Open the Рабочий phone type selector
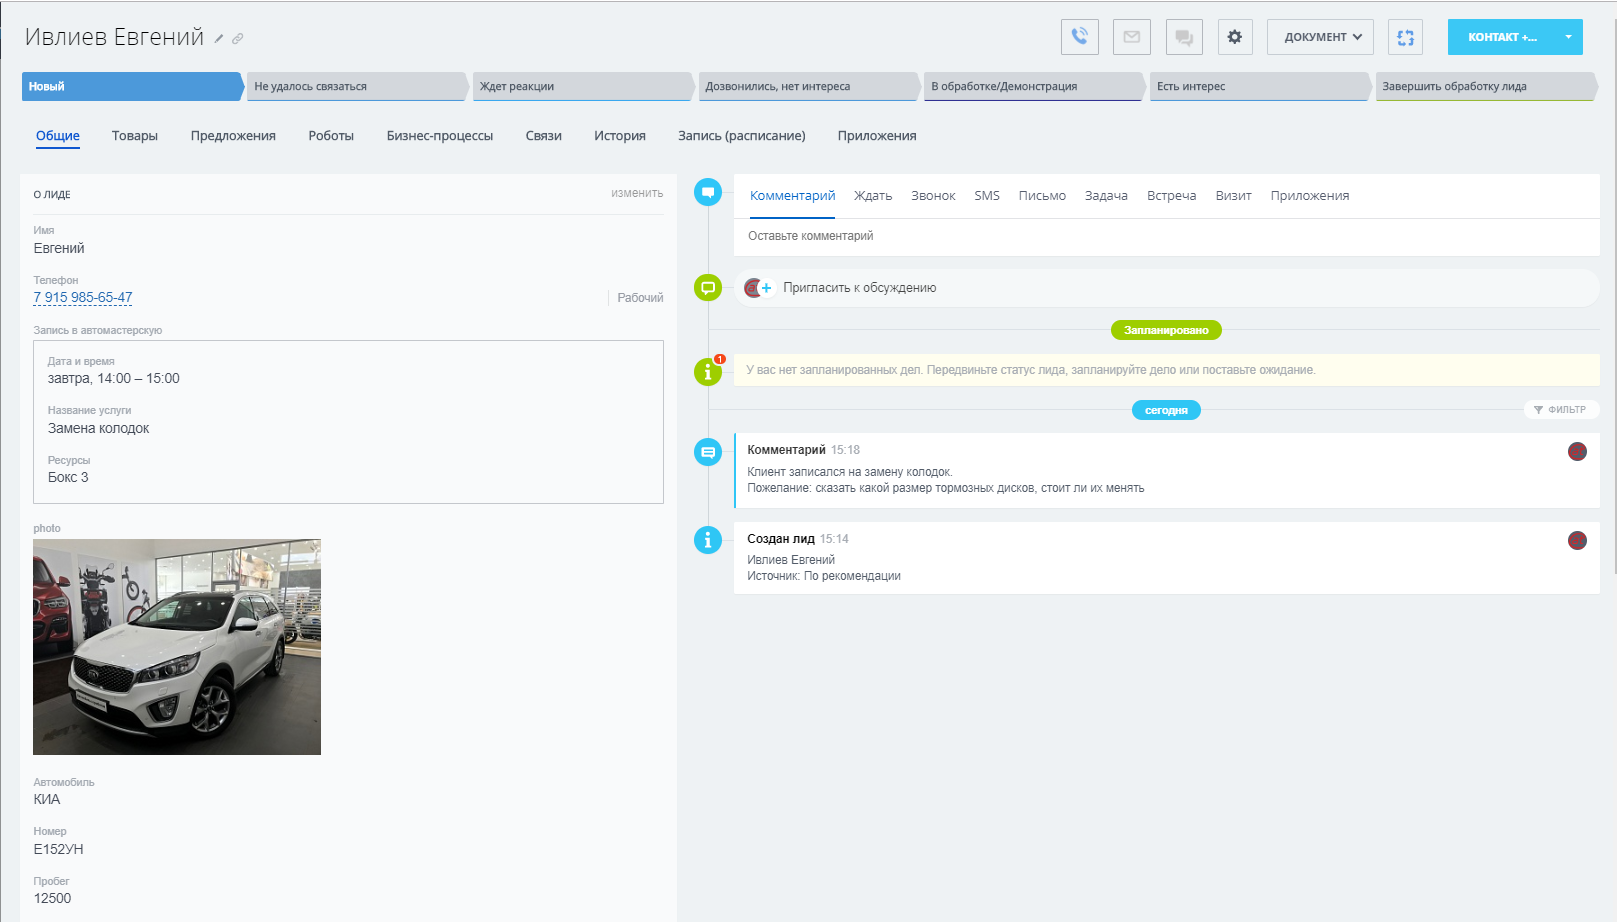1617x922 pixels. tap(639, 298)
